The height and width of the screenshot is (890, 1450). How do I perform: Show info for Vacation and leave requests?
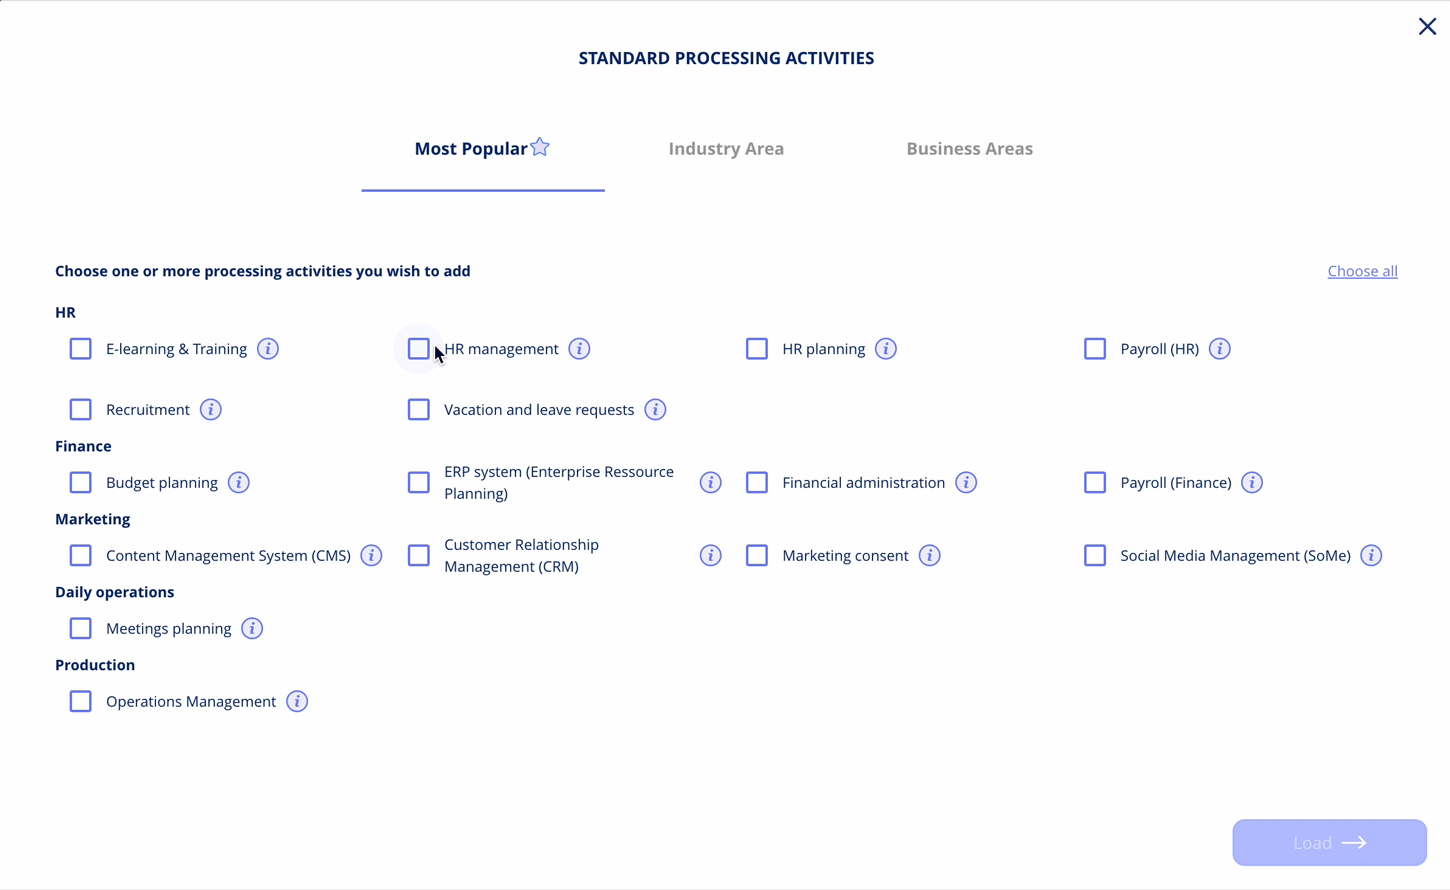[x=655, y=409]
